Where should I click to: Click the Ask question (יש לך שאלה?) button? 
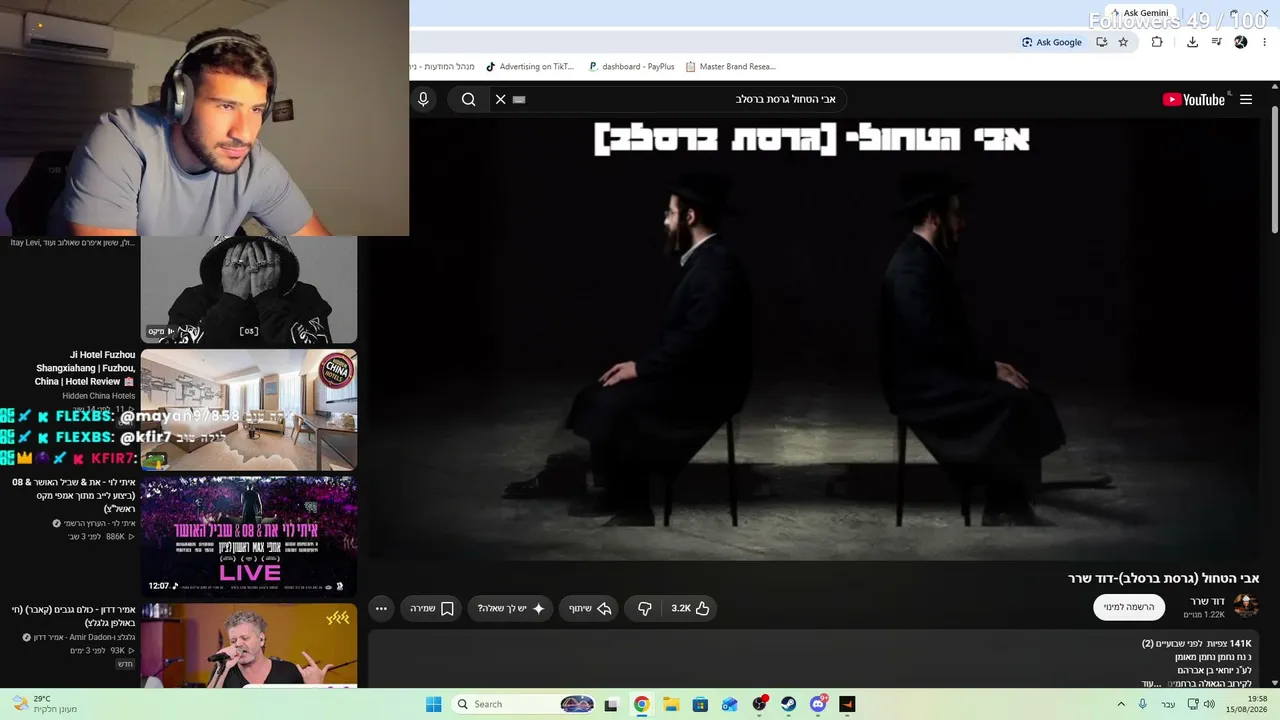click(x=511, y=608)
